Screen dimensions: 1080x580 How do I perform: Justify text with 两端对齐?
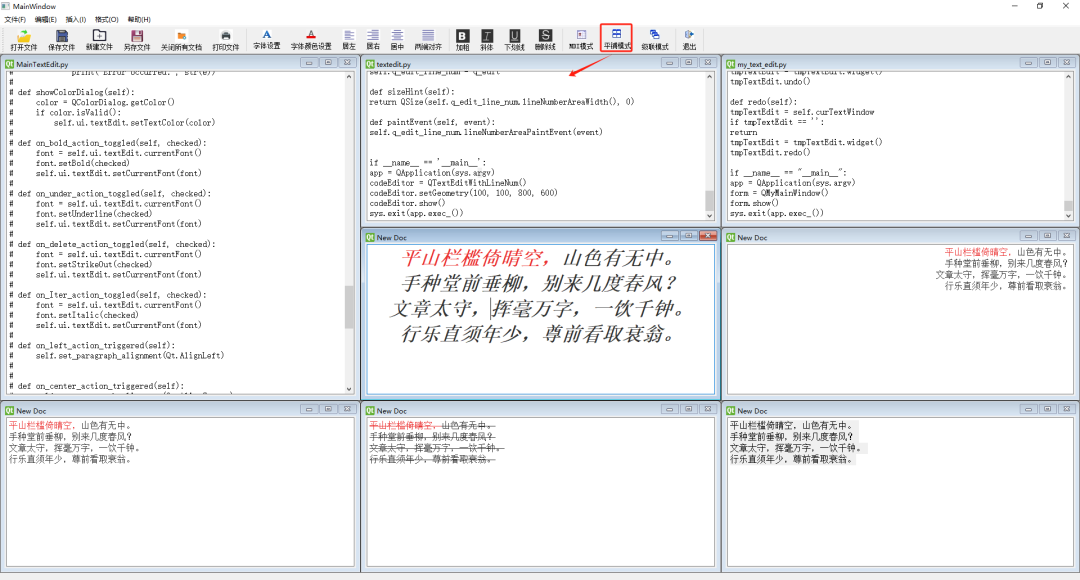pos(428,40)
